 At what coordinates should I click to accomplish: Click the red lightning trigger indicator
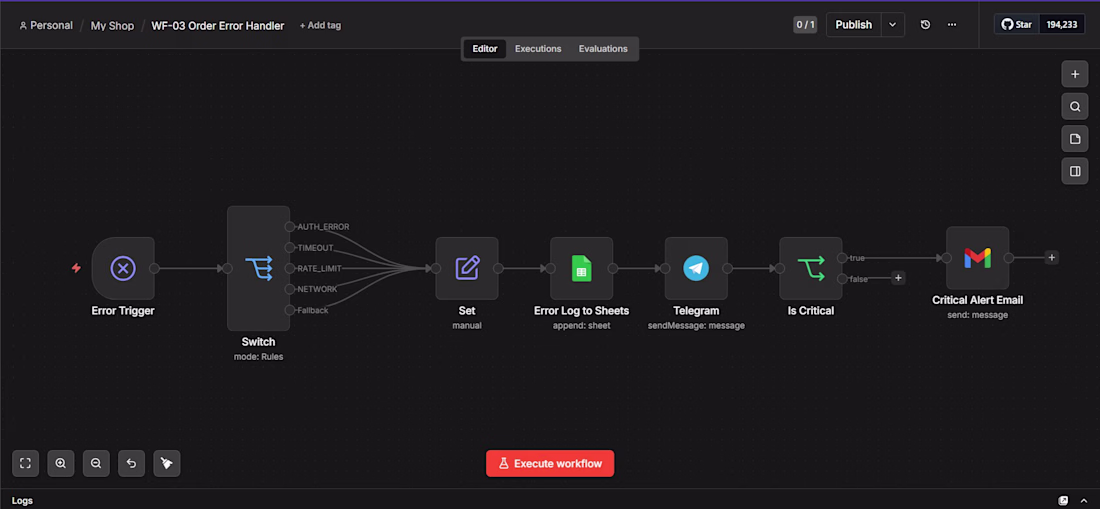[x=76, y=268]
